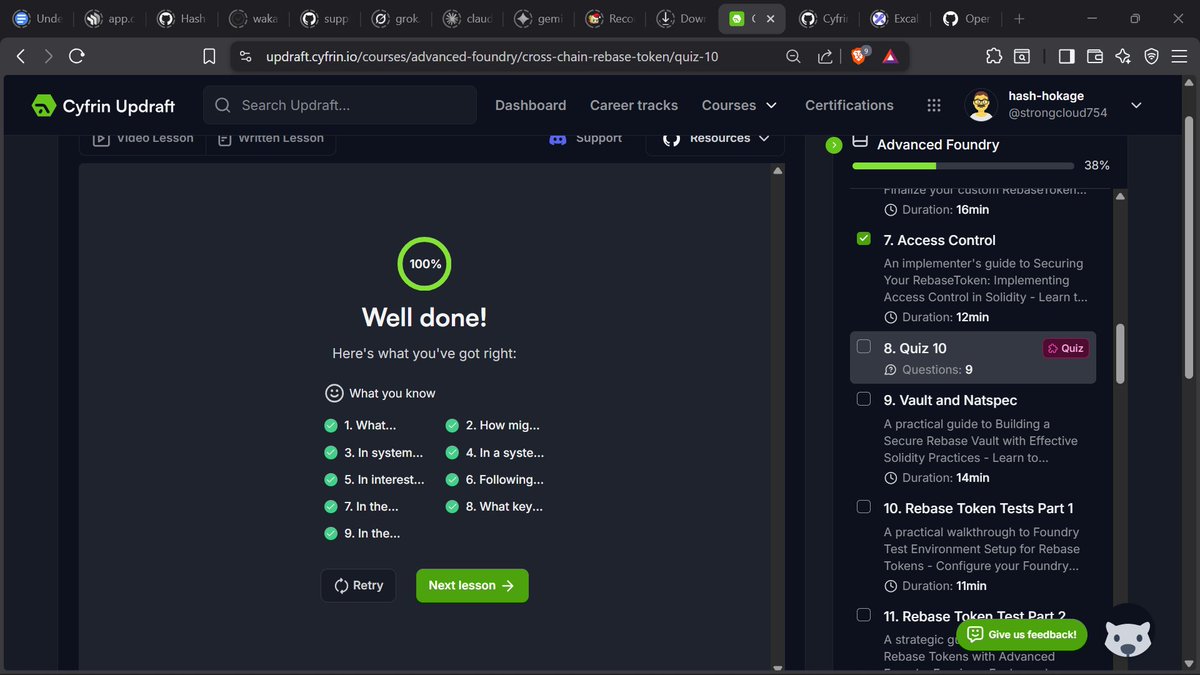Open the browser extensions puzzle icon

pyautogui.click(x=993, y=57)
